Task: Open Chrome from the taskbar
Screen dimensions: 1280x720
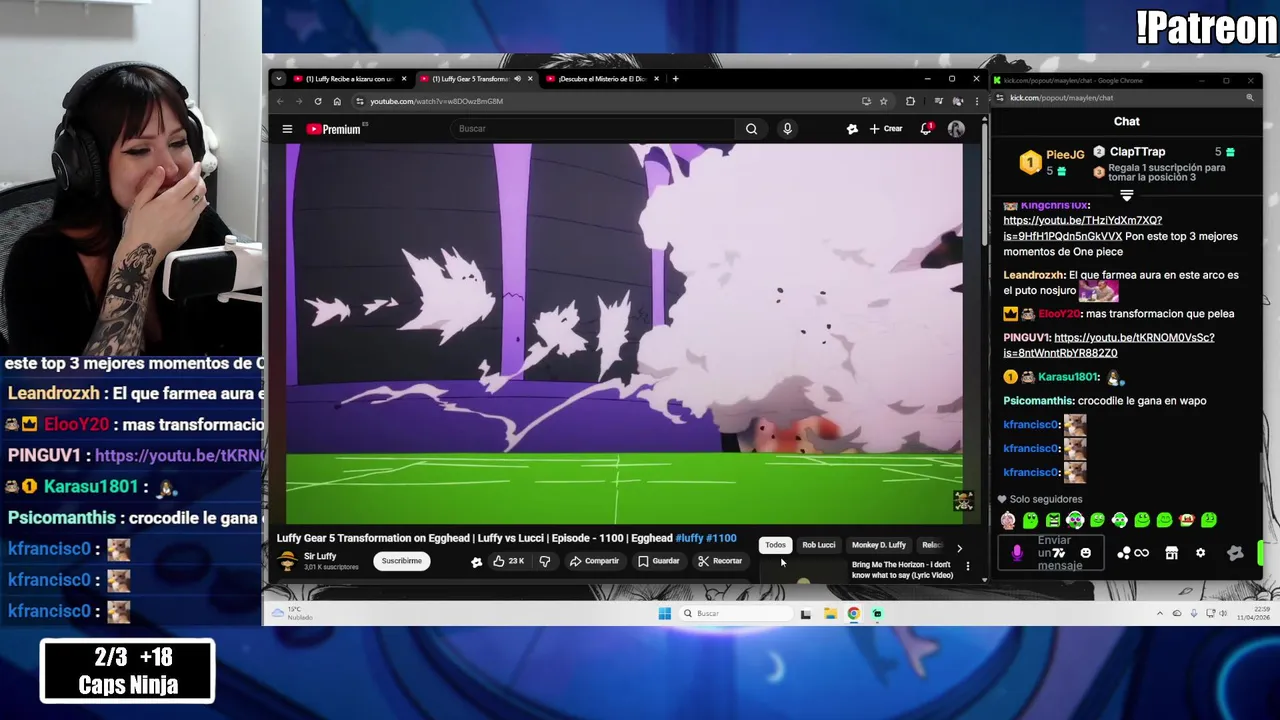Action: tap(853, 613)
